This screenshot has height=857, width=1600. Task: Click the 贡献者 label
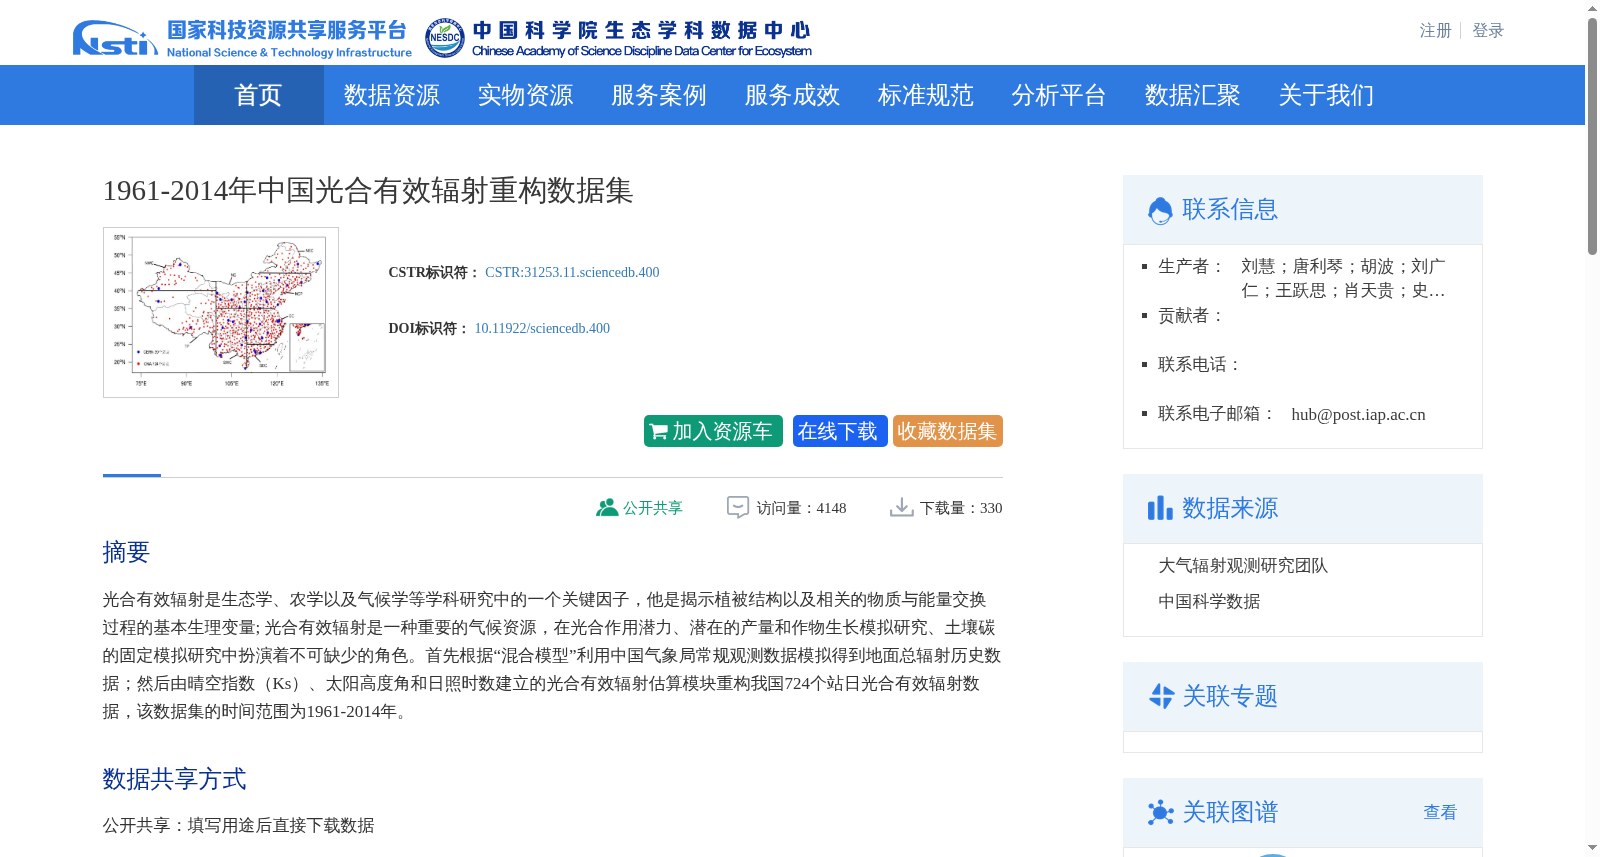pyautogui.click(x=1192, y=316)
